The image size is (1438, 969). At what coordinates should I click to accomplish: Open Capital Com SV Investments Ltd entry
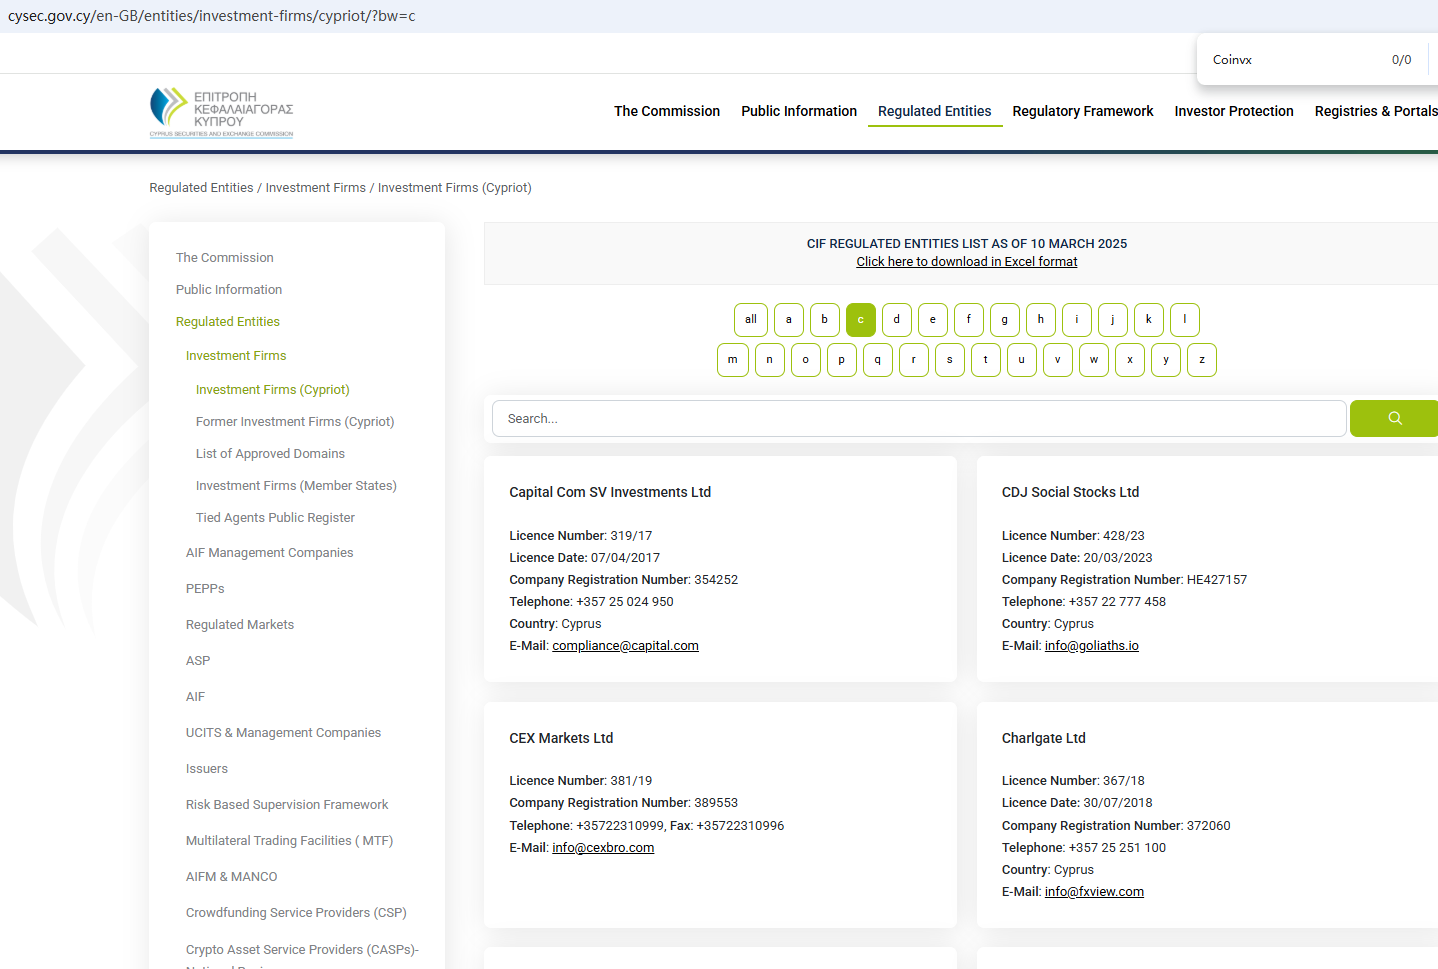(x=610, y=492)
